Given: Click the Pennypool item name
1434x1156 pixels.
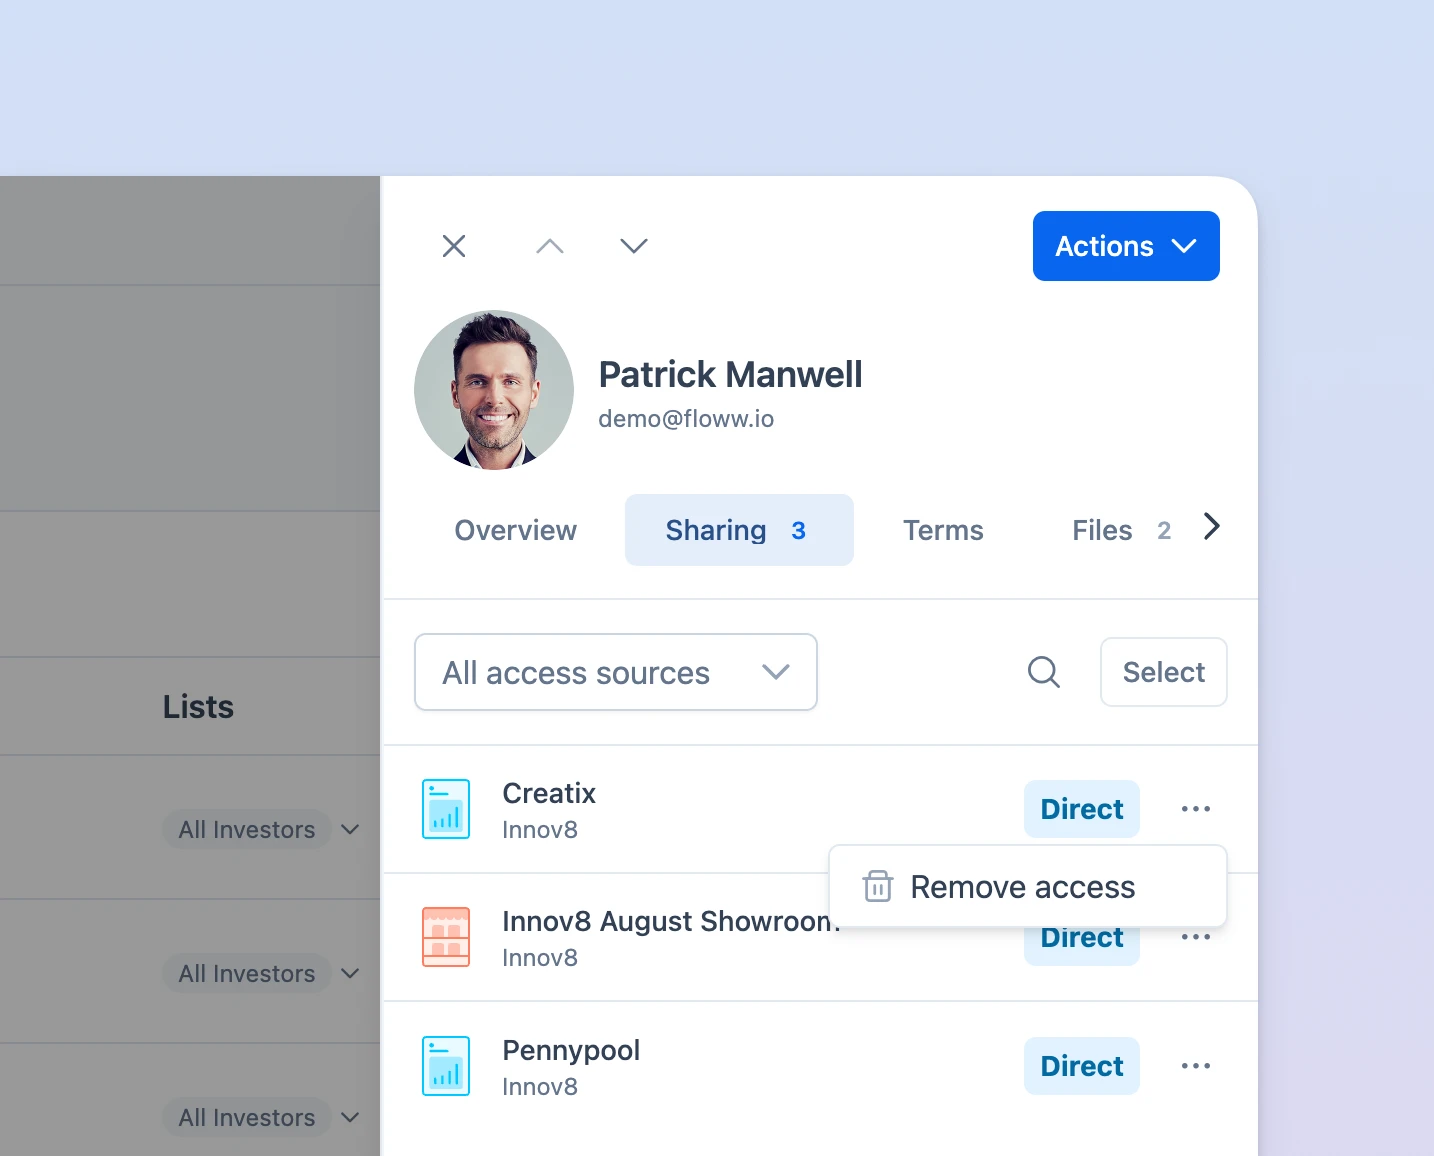Looking at the screenshot, I should tap(571, 1050).
